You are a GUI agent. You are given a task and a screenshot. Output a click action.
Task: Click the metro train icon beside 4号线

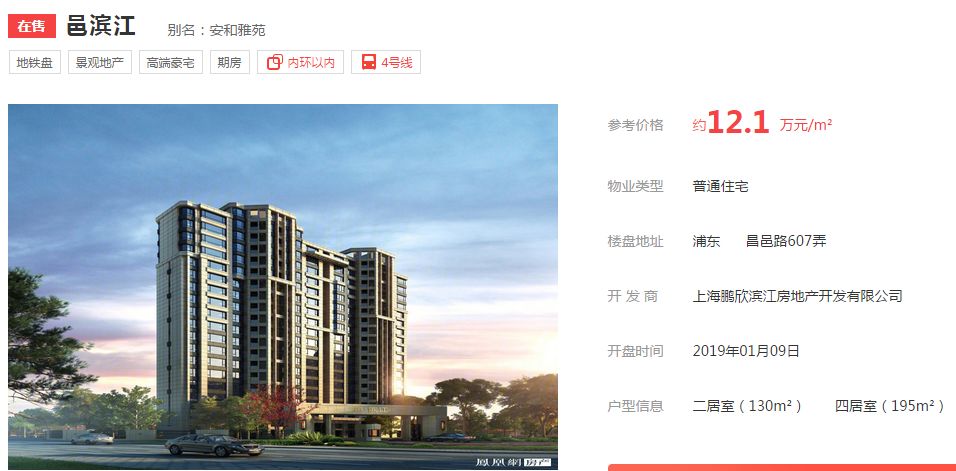tap(368, 62)
